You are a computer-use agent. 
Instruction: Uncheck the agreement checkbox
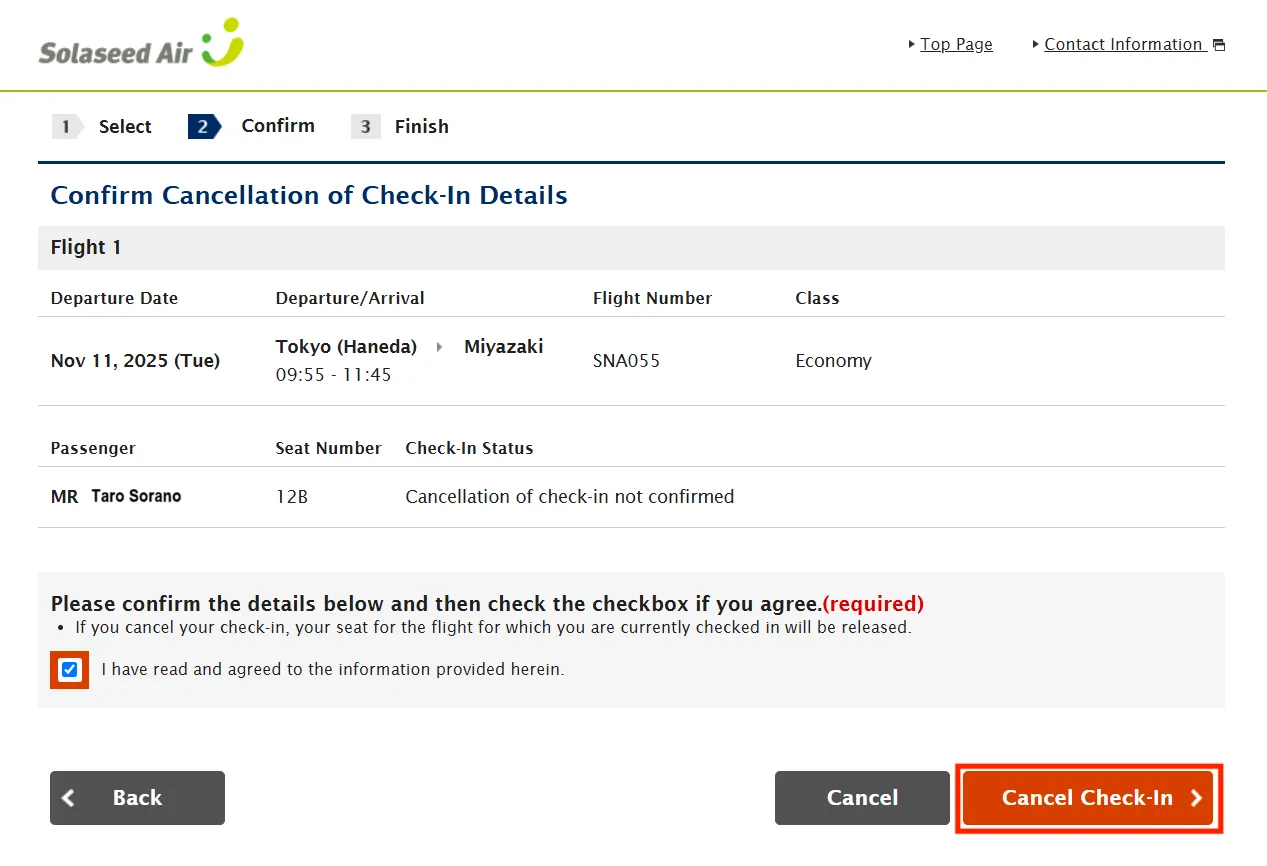70,670
